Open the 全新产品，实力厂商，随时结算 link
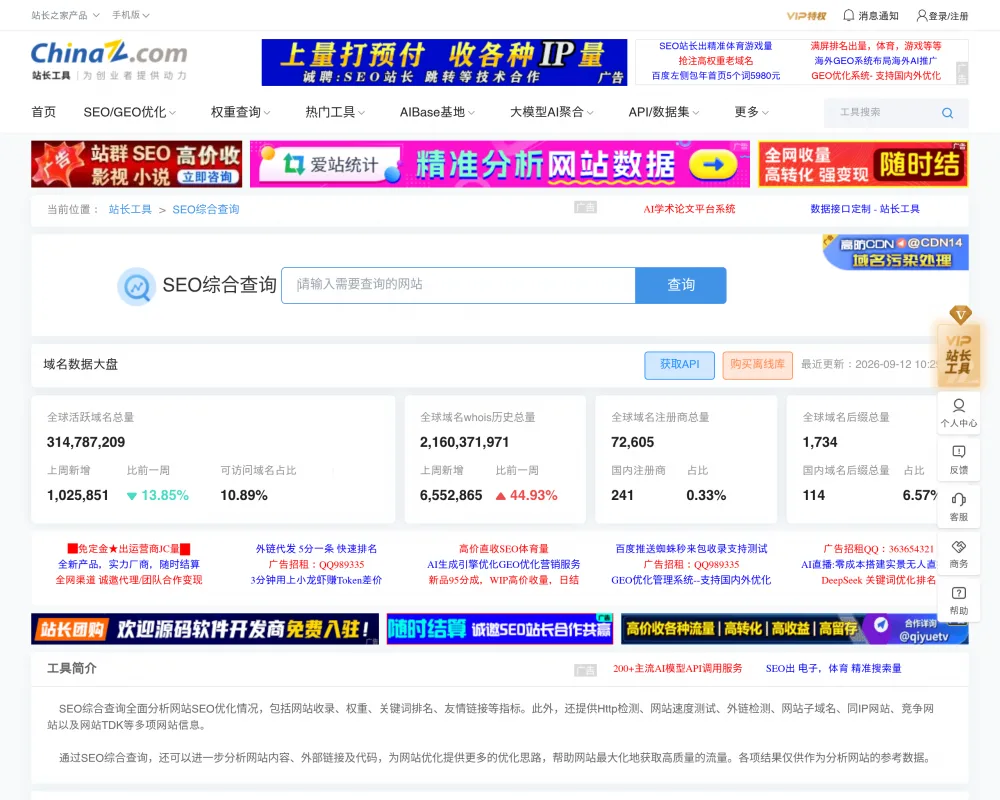The height and width of the screenshot is (800, 1000). point(129,564)
